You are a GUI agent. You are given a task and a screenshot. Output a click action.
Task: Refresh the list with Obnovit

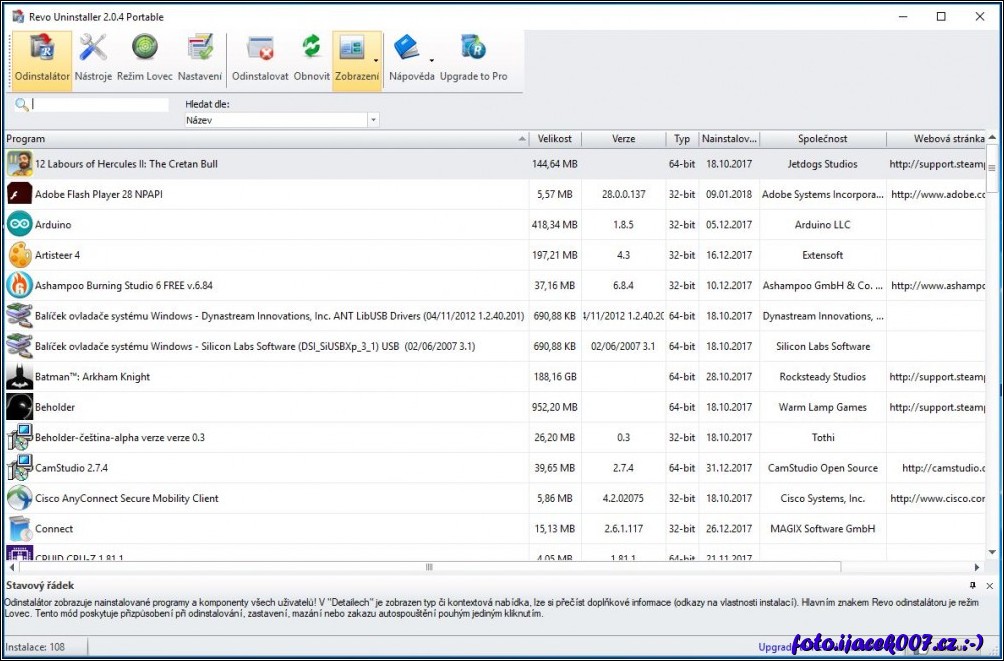(x=312, y=59)
